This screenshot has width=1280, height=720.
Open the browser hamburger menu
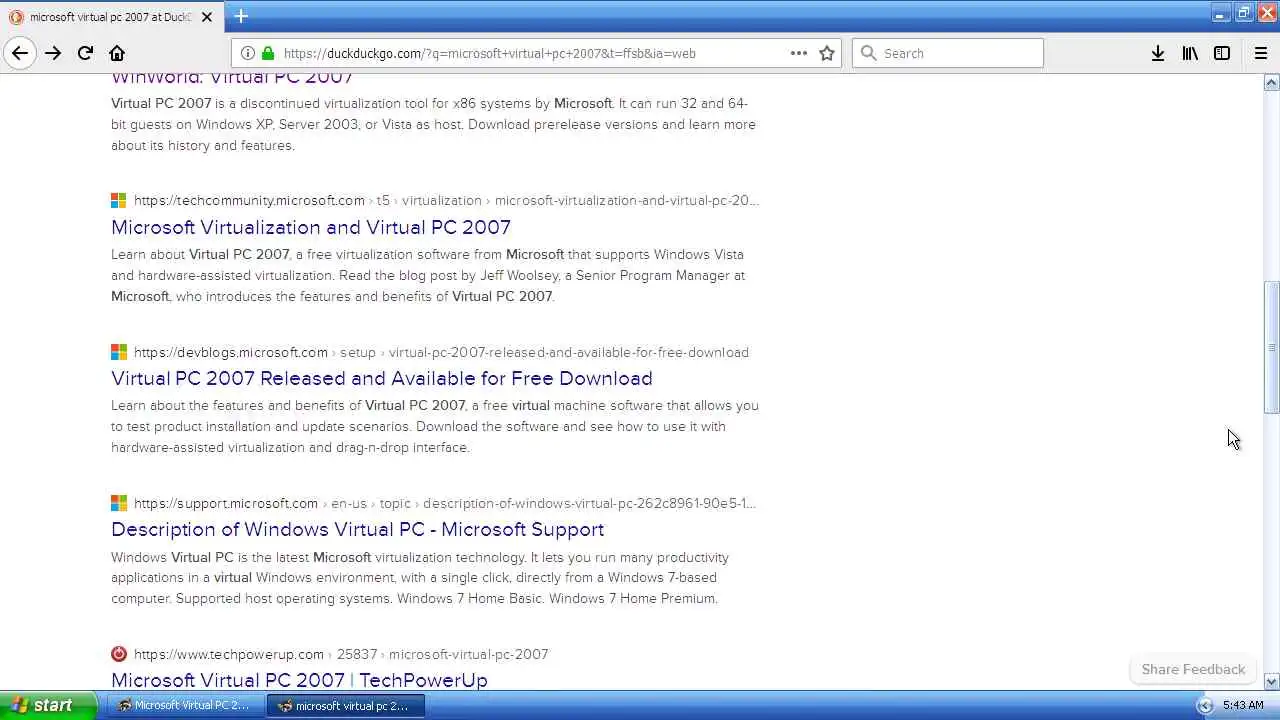[1261, 53]
